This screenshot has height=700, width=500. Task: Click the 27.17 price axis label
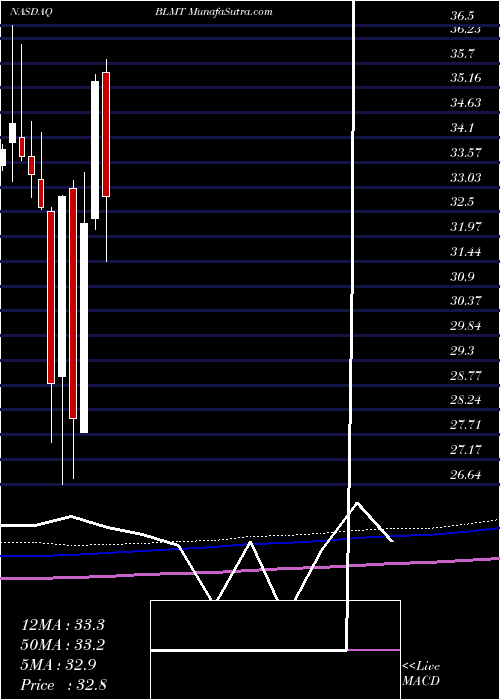[466, 450]
